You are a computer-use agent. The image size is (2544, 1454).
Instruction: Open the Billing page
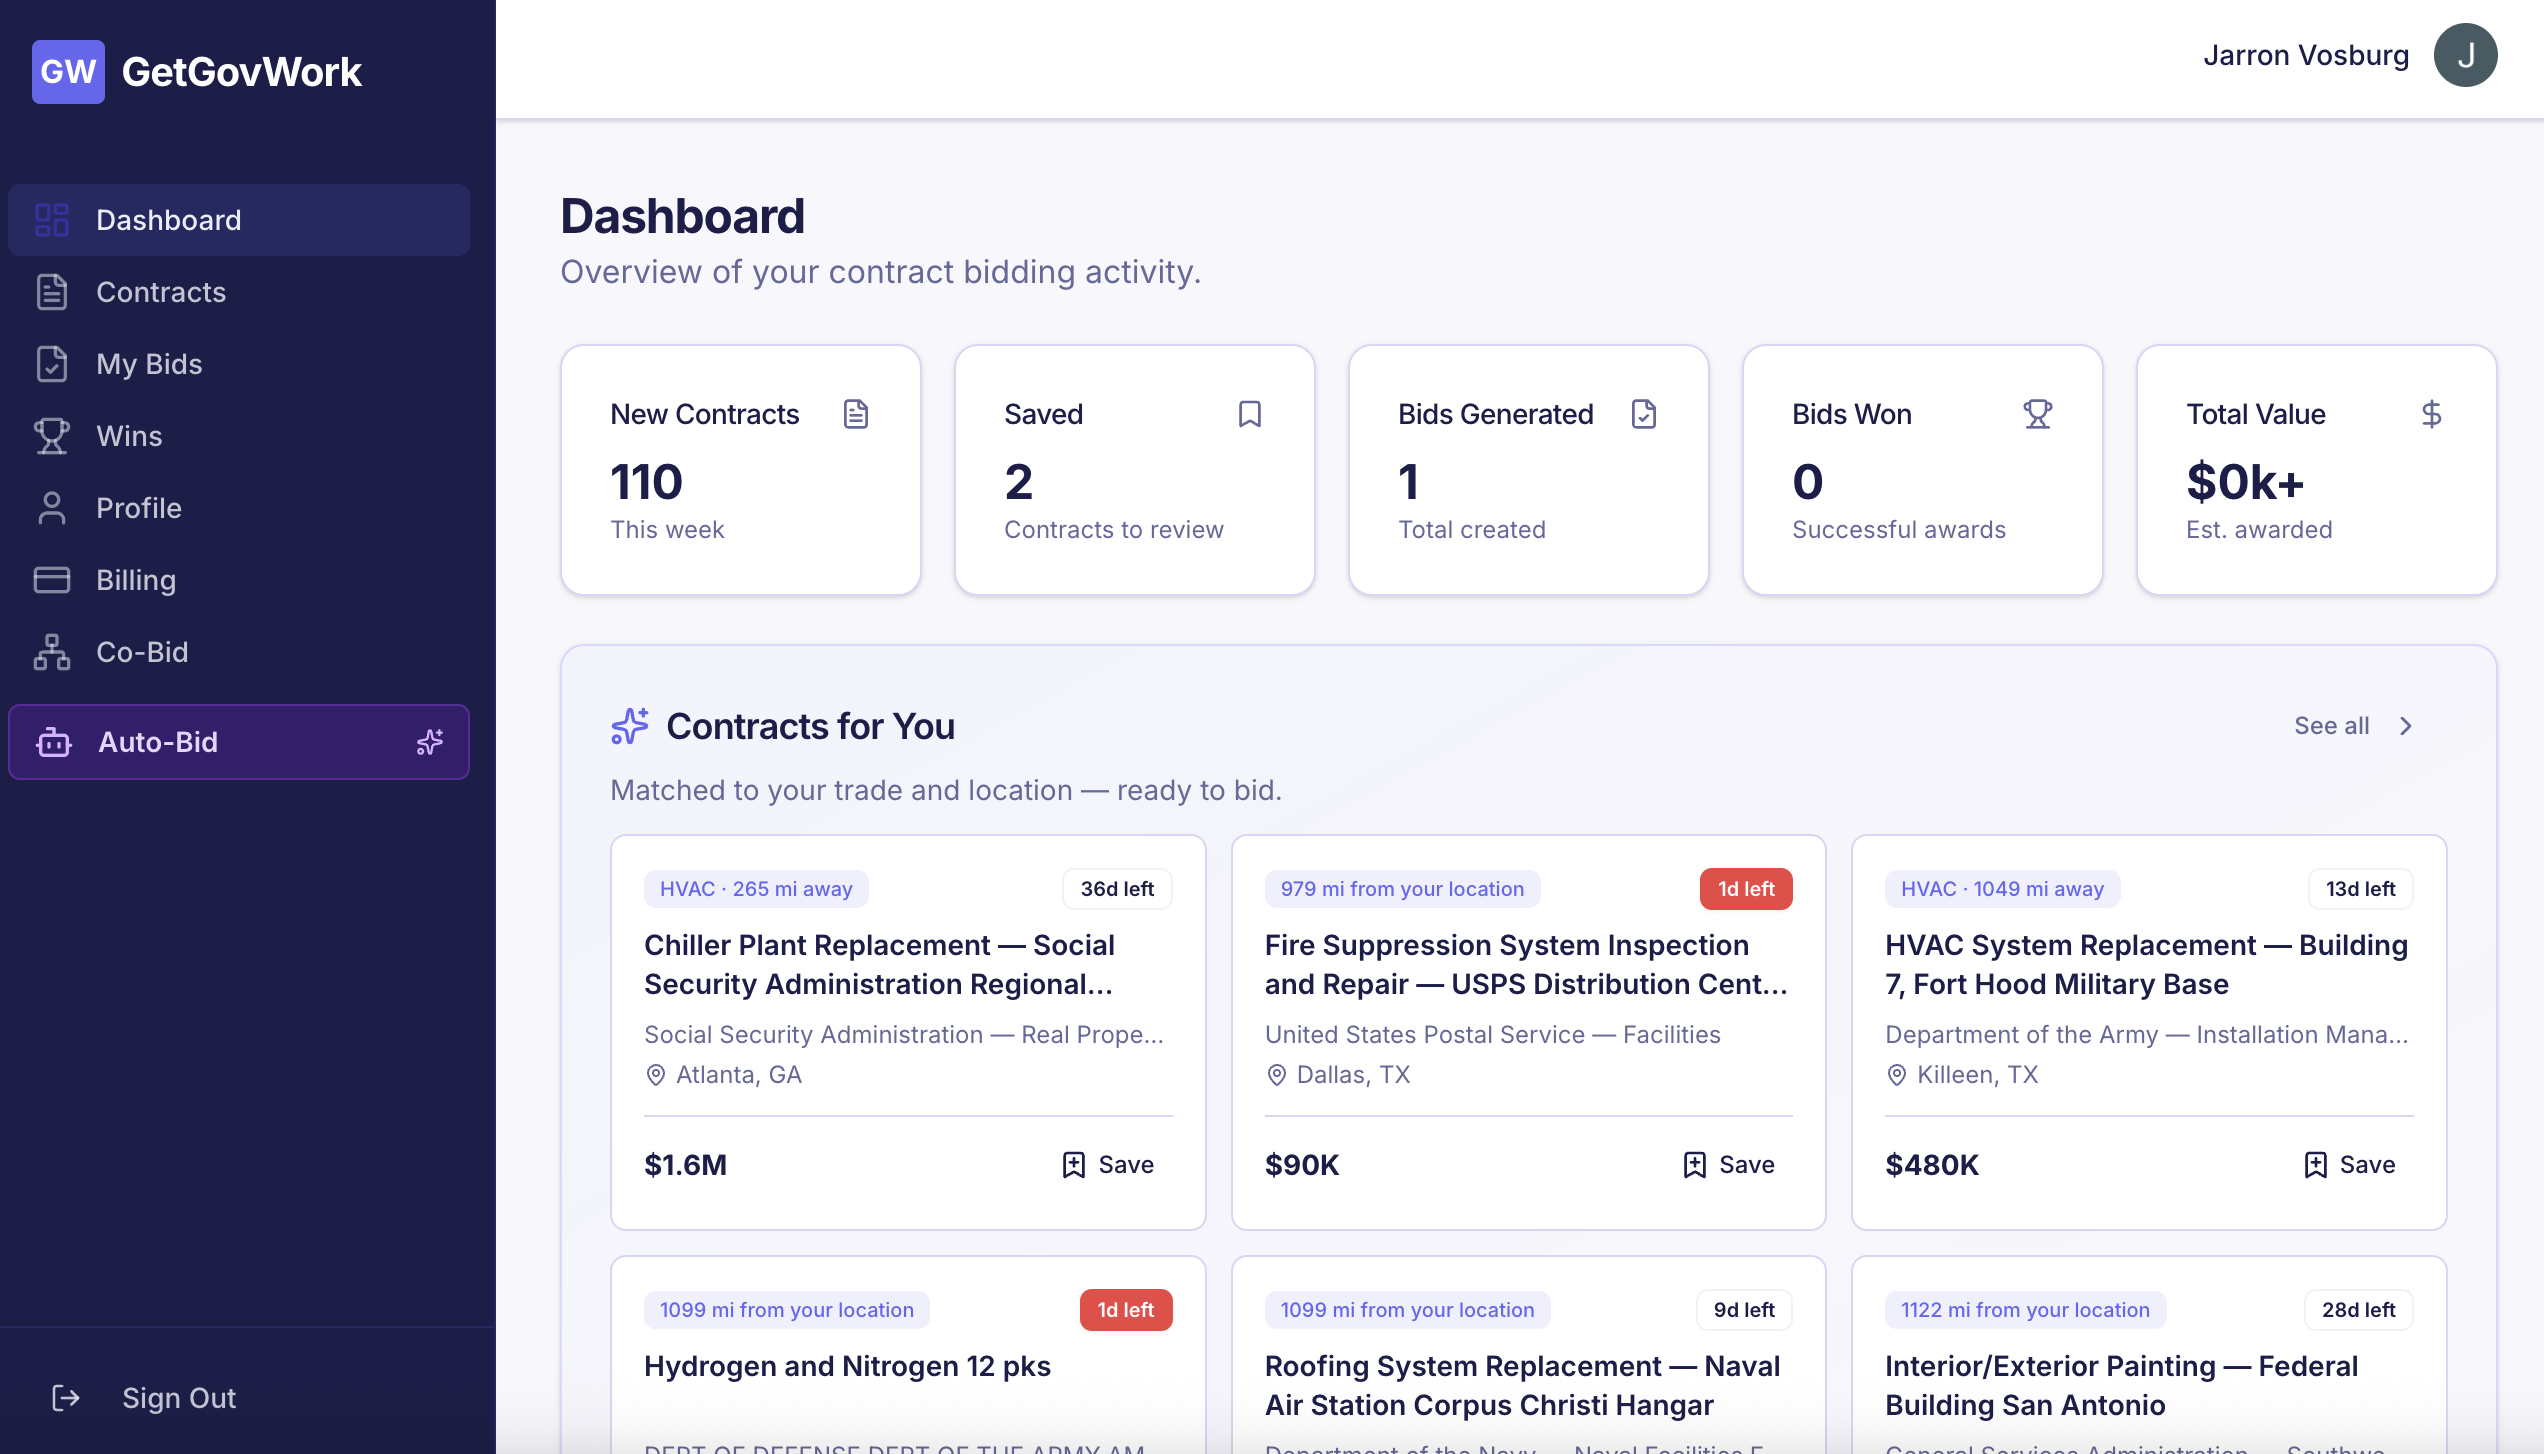[x=239, y=580]
